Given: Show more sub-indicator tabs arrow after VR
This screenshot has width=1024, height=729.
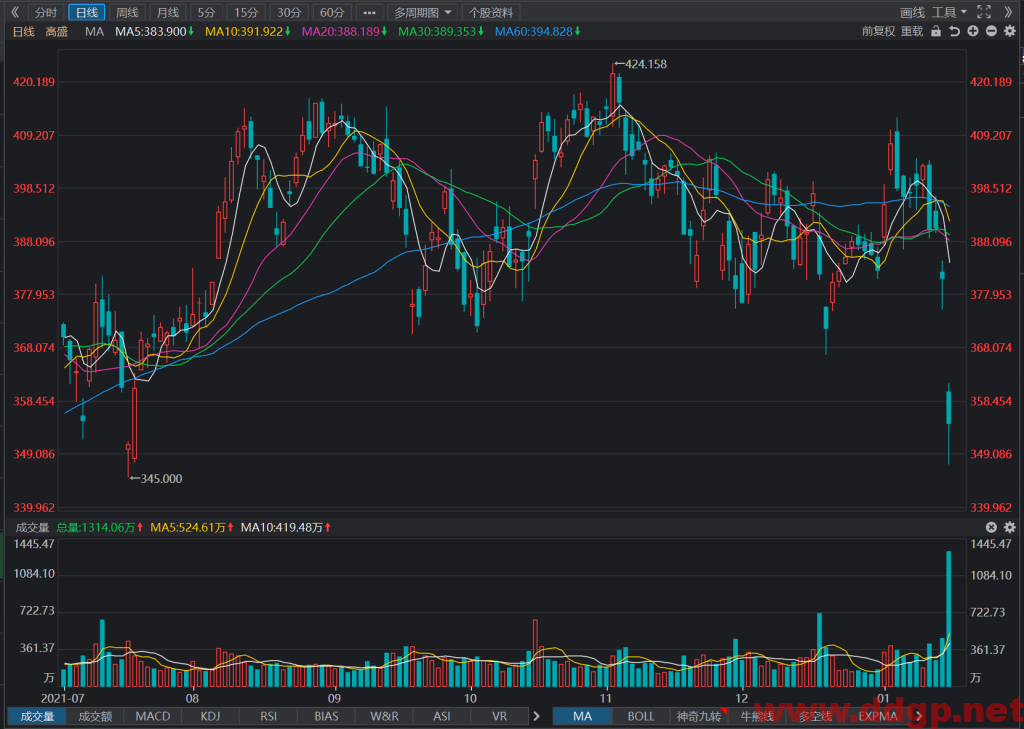Looking at the screenshot, I should point(536,716).
